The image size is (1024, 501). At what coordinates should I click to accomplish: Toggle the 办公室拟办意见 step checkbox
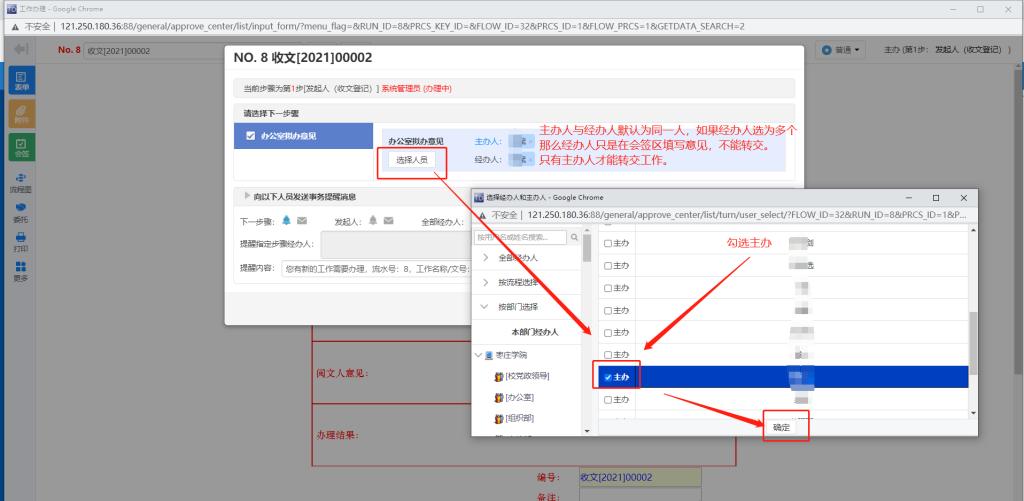(x=250, y=136)
